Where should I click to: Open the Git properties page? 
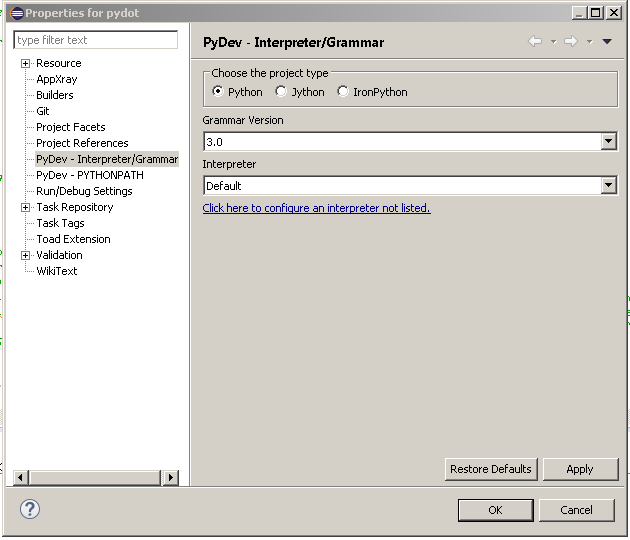[x=43, y=111]
